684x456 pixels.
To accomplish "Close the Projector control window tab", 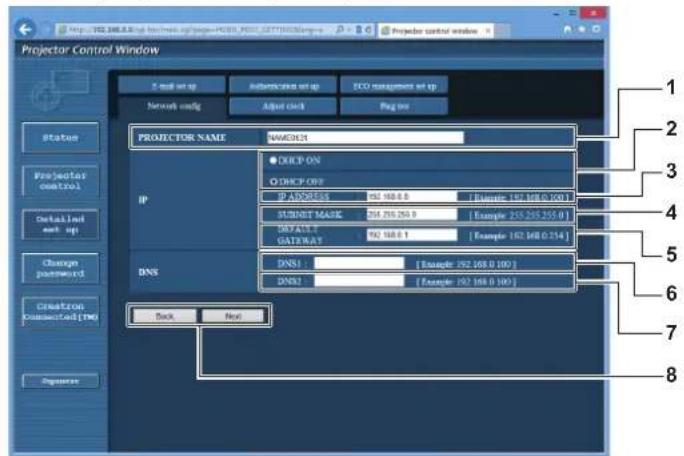I will (x=488, y=31).
